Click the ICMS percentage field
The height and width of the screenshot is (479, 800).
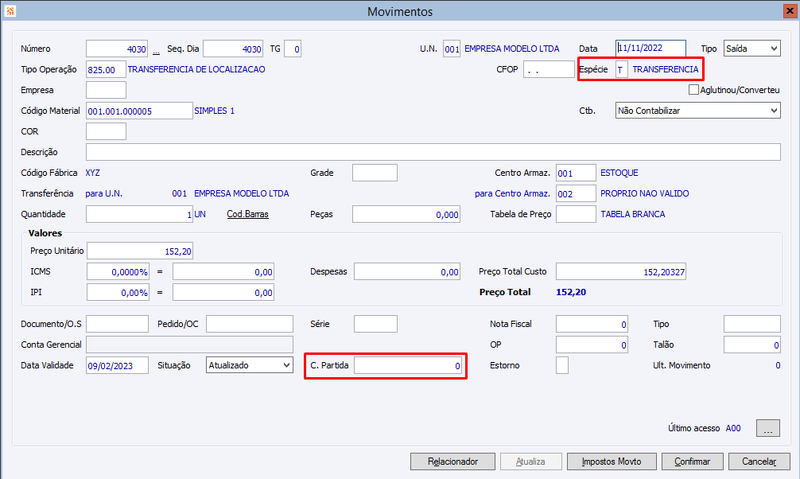118,272
